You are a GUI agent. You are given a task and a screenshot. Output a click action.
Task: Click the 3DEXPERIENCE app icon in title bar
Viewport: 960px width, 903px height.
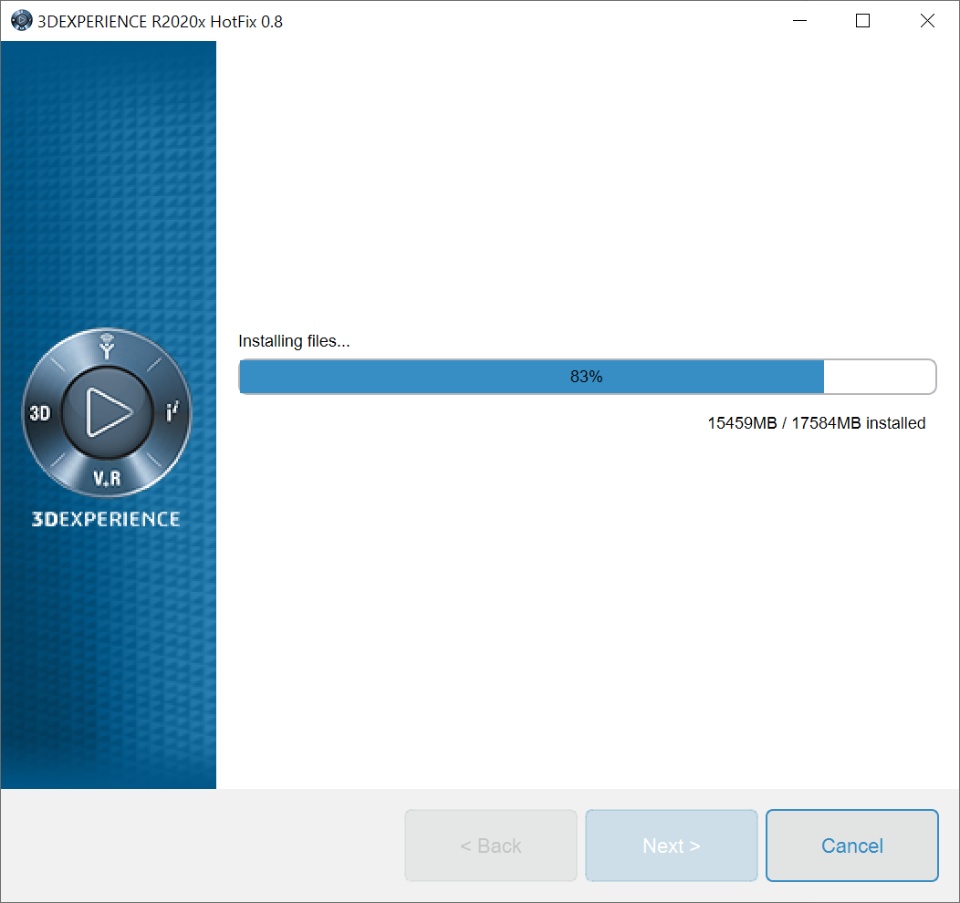coord(21,21)
